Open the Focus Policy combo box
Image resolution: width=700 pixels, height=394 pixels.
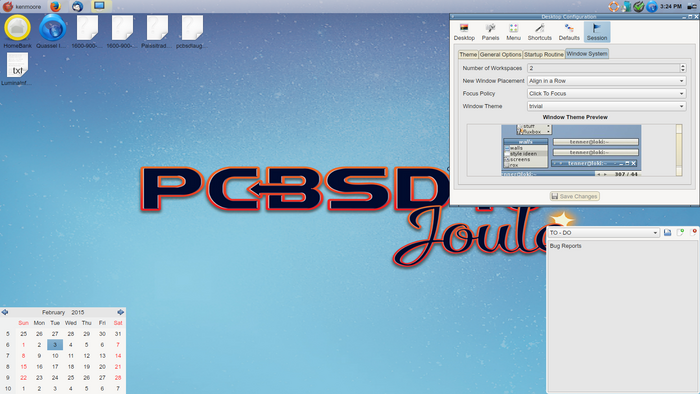pyautogui.click(x=606, y=93)
